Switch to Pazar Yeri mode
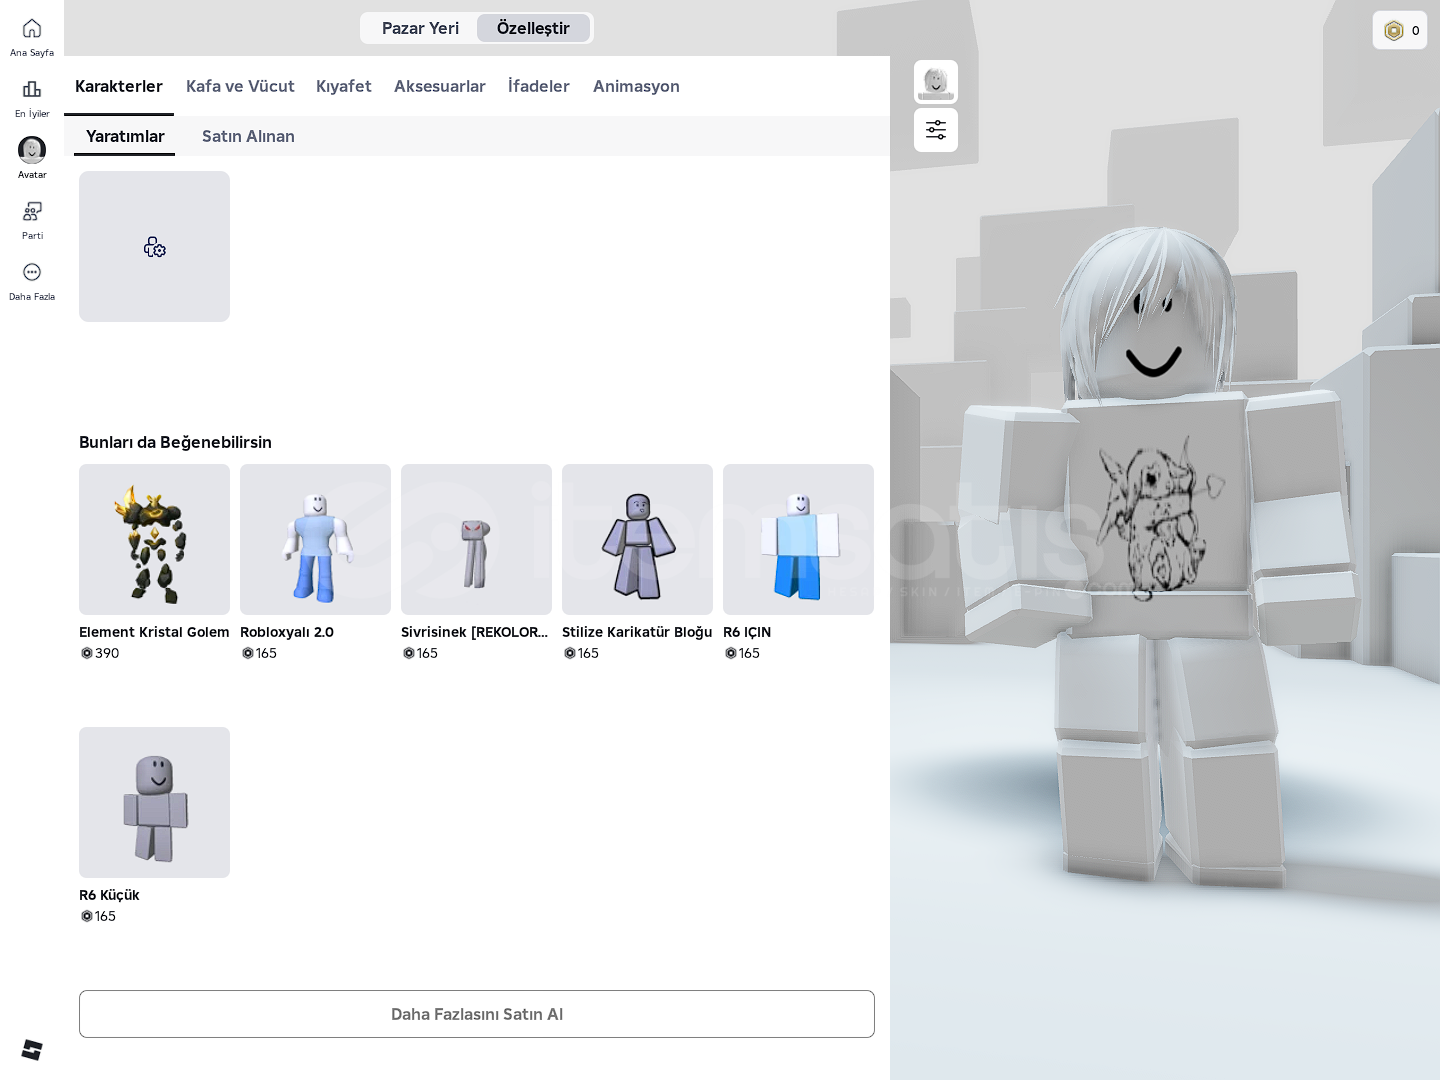This screenshot has width=1440, height=1080. (420, 28)
